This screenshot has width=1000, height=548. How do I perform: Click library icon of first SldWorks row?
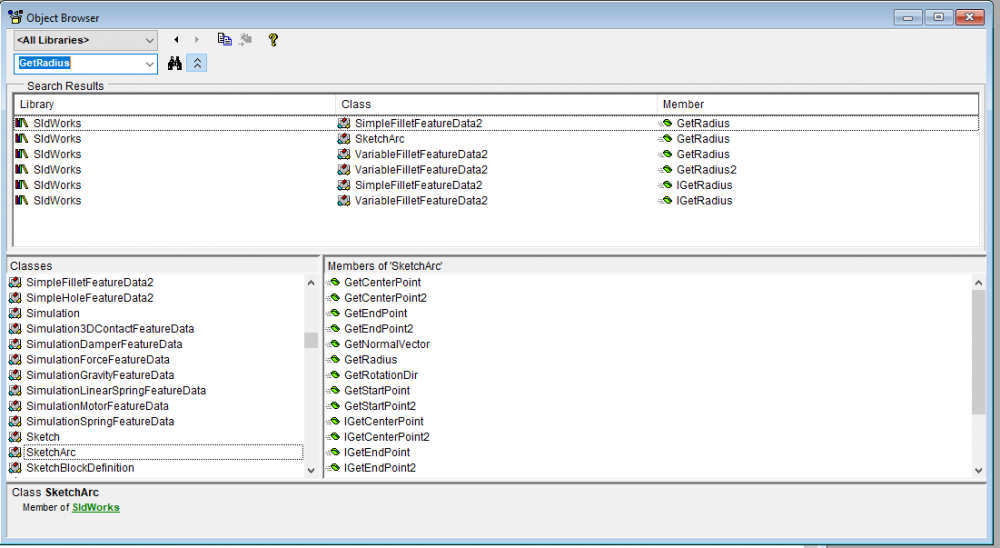[22, 123]
